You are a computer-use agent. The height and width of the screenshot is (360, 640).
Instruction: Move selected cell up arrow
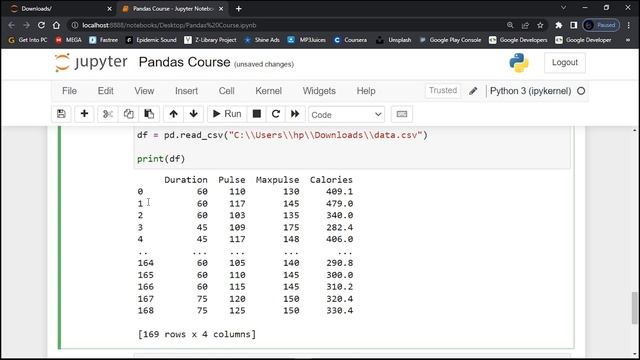click(x=173, y=114)
